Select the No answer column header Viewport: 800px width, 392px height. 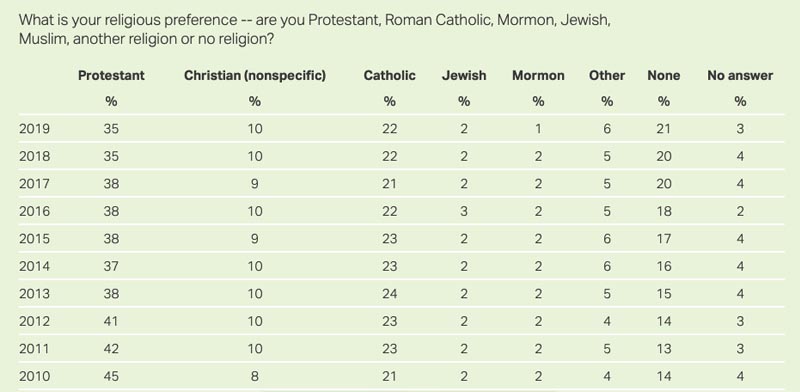click(740, 76)
